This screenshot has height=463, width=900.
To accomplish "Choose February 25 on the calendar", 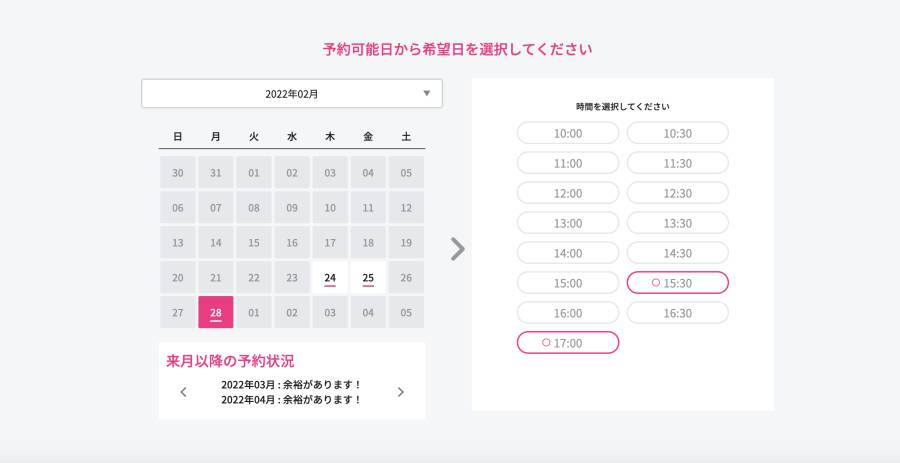I will (368, 278).
